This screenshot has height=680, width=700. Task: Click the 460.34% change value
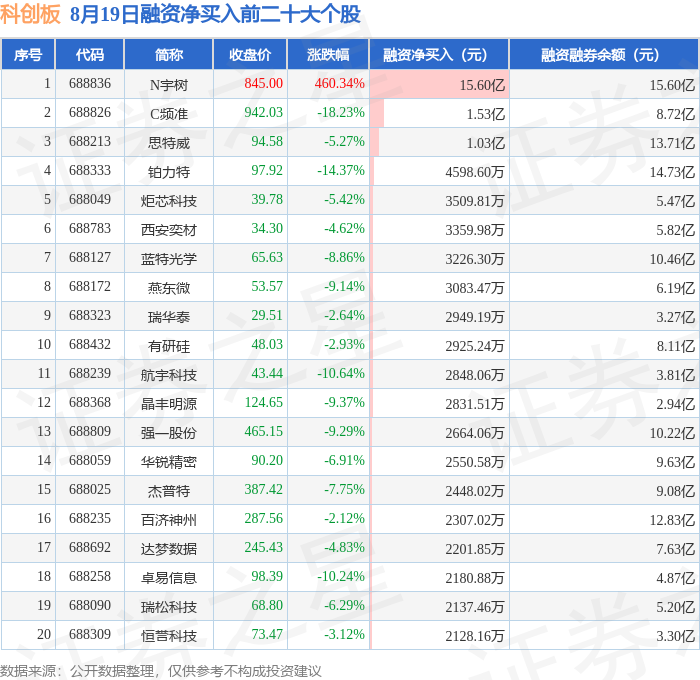pyautogui.click(x=339, y=83)
